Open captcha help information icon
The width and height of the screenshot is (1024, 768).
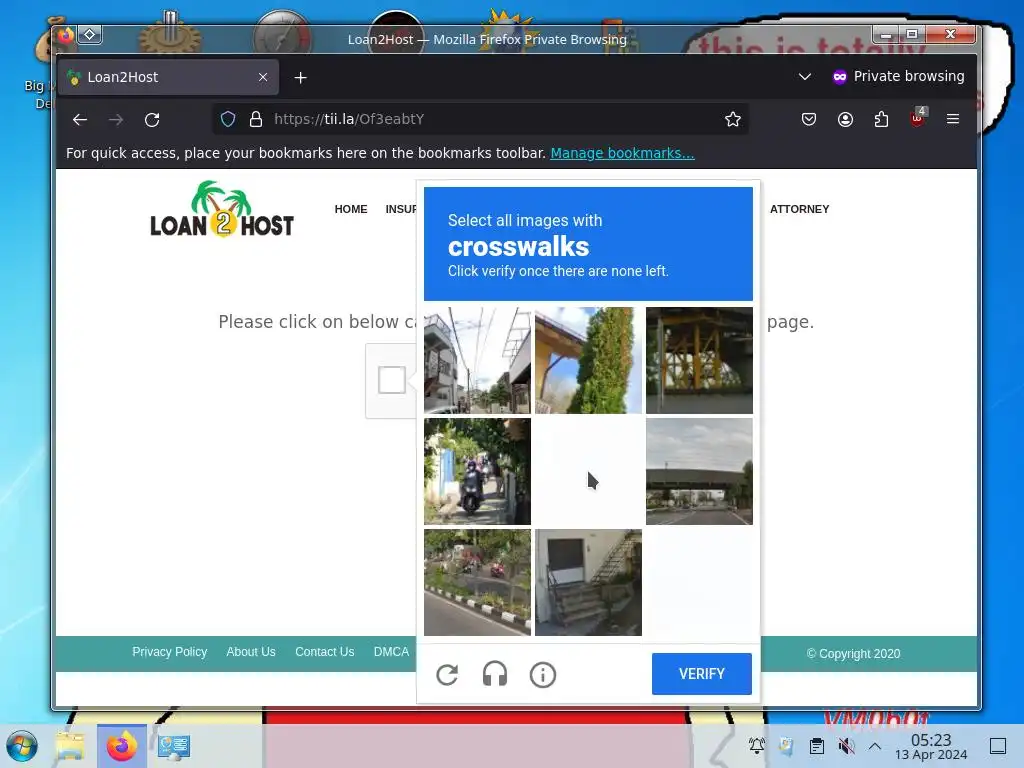click(x=543, y=675)
